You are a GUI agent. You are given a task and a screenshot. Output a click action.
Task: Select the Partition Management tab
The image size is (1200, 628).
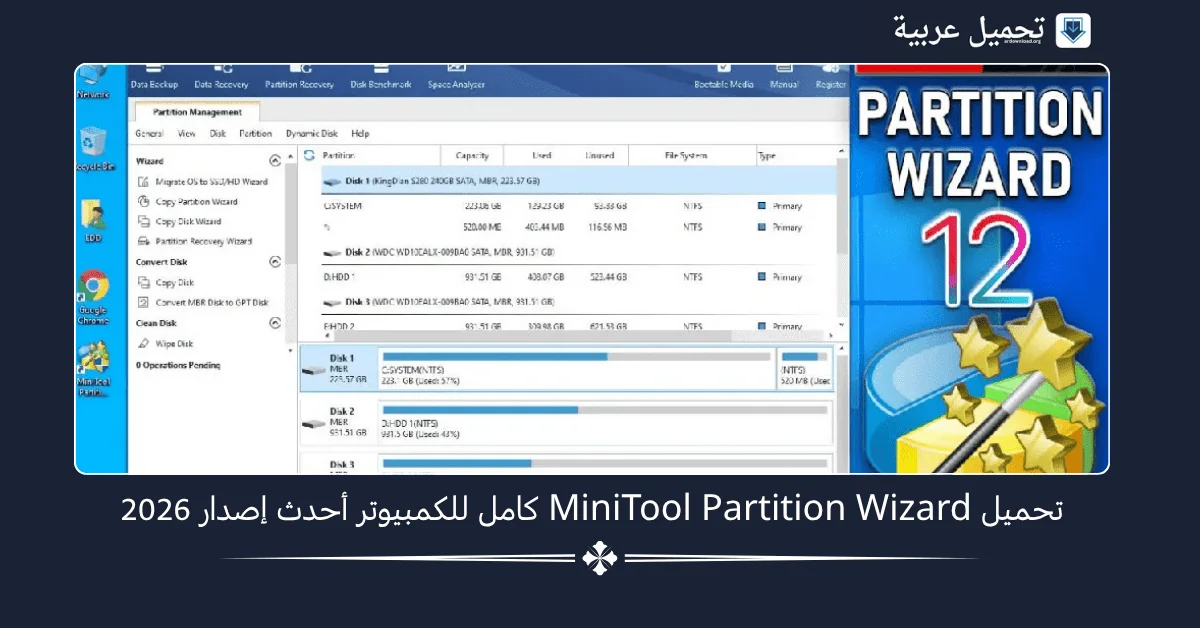pos(195,112)
